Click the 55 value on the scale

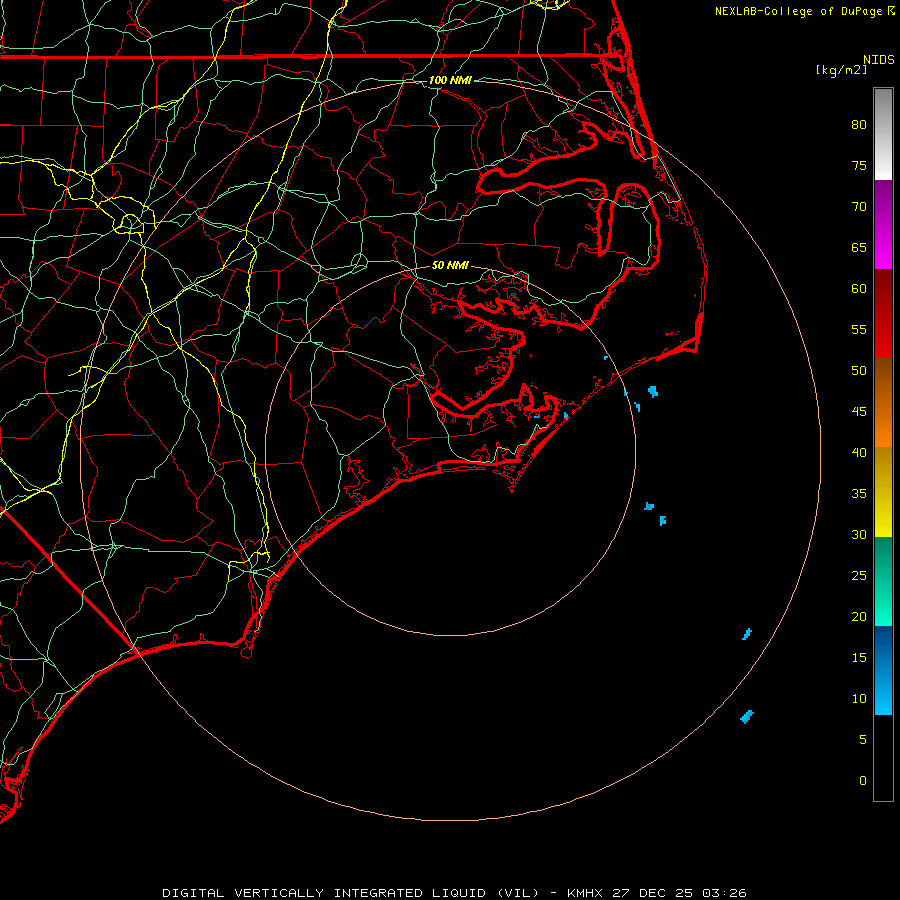coord(859,329)
